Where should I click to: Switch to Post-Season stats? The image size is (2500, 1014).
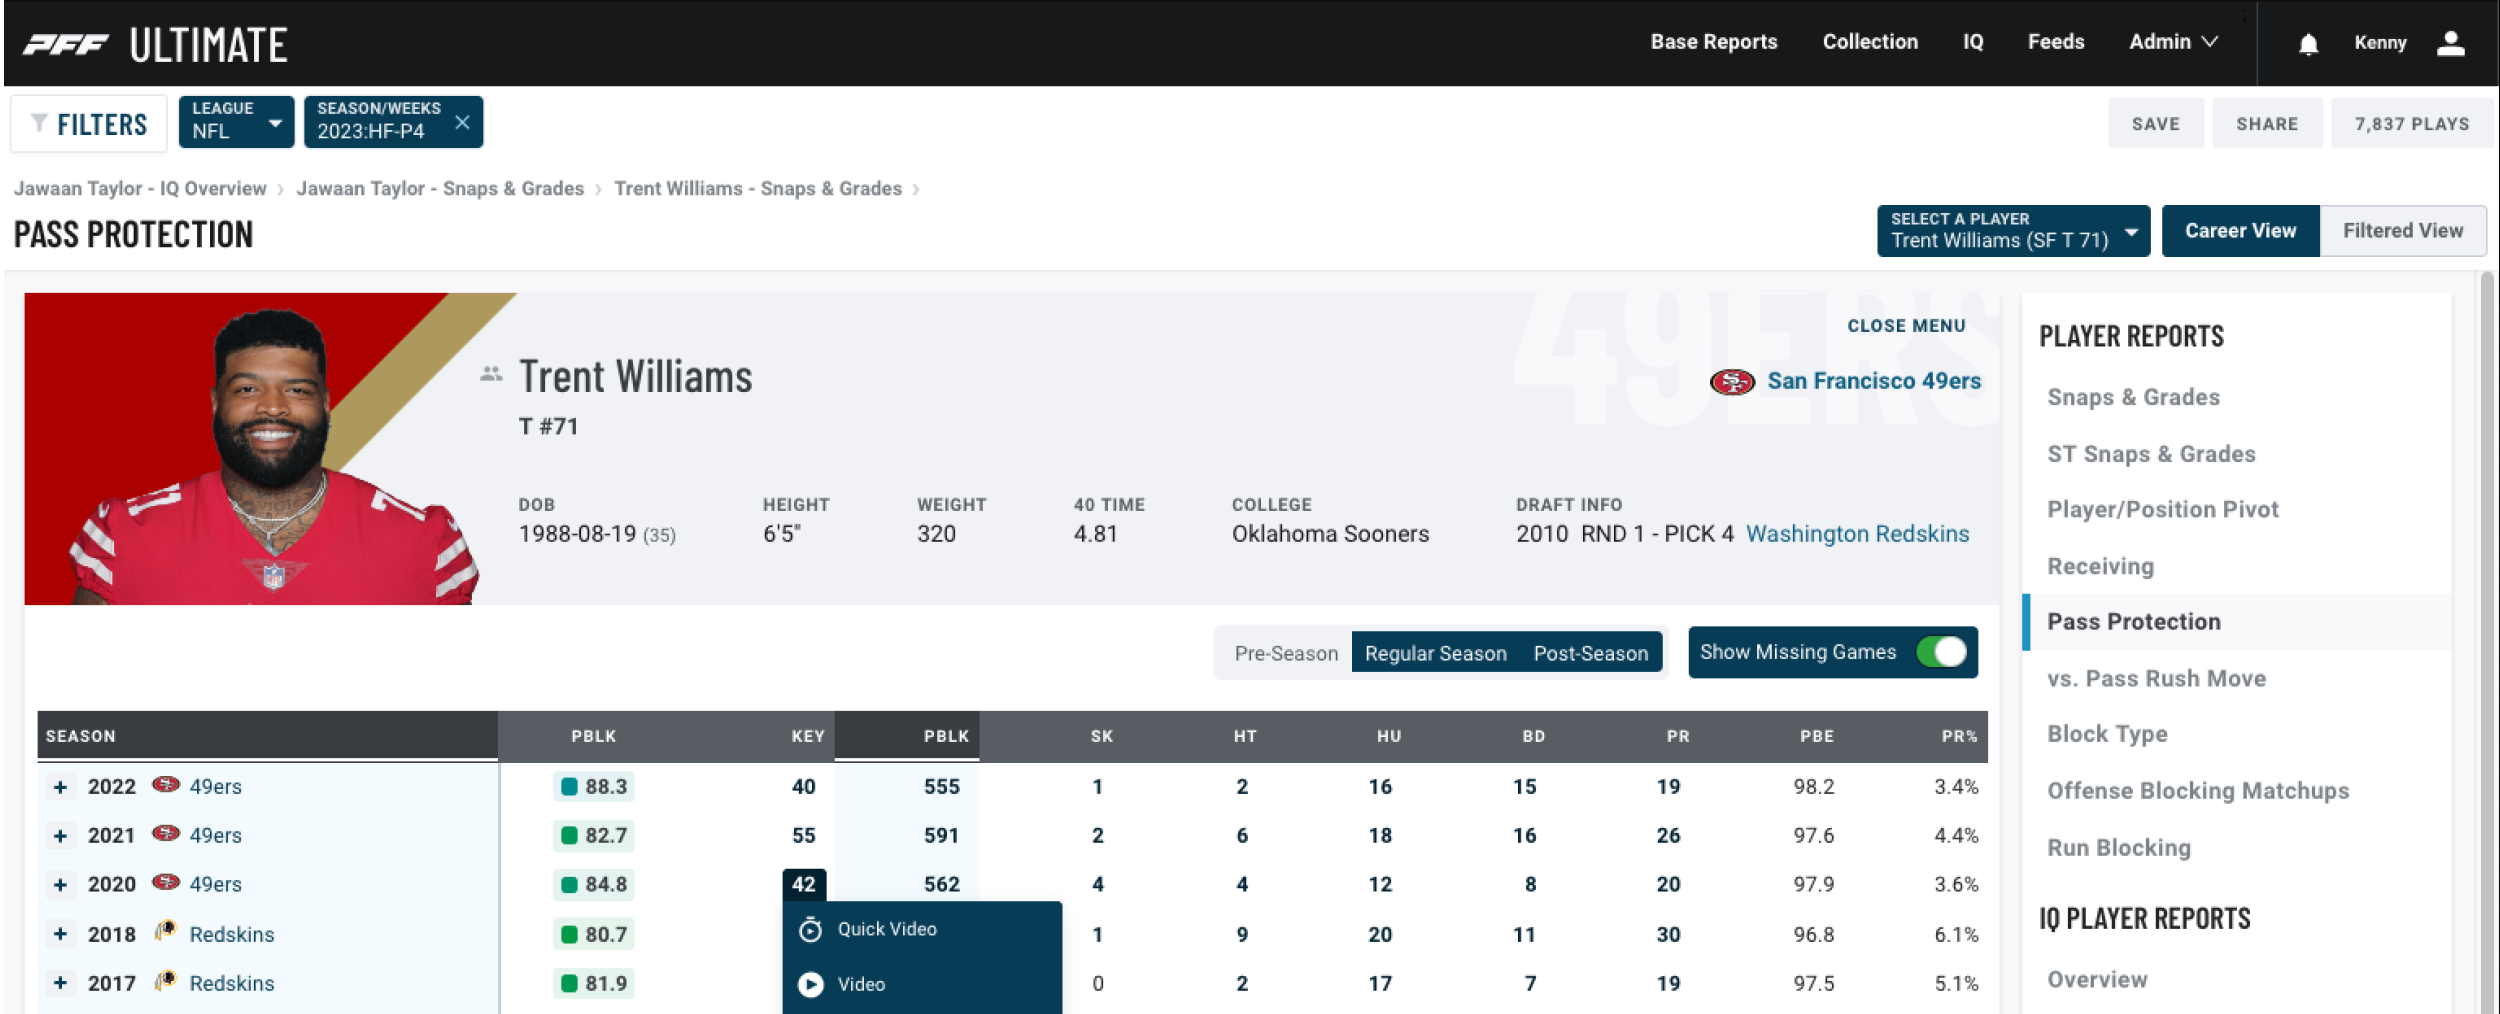(x=1590, y=652)
